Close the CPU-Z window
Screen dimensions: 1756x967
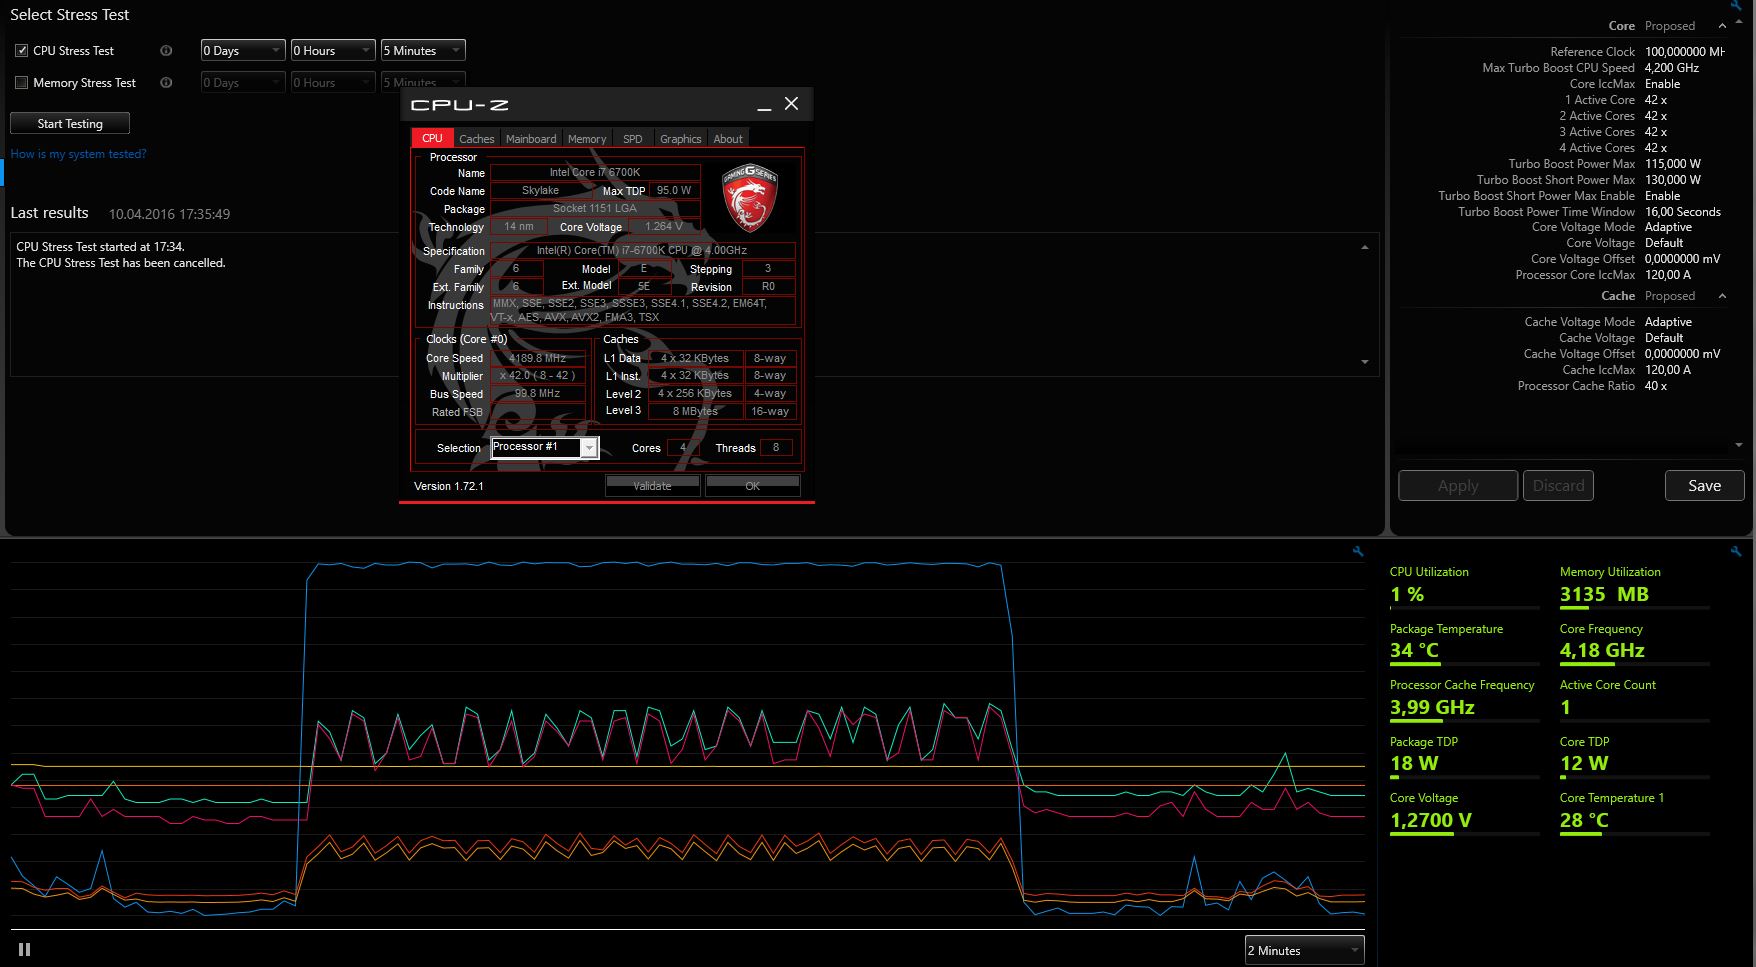[791, 104]
